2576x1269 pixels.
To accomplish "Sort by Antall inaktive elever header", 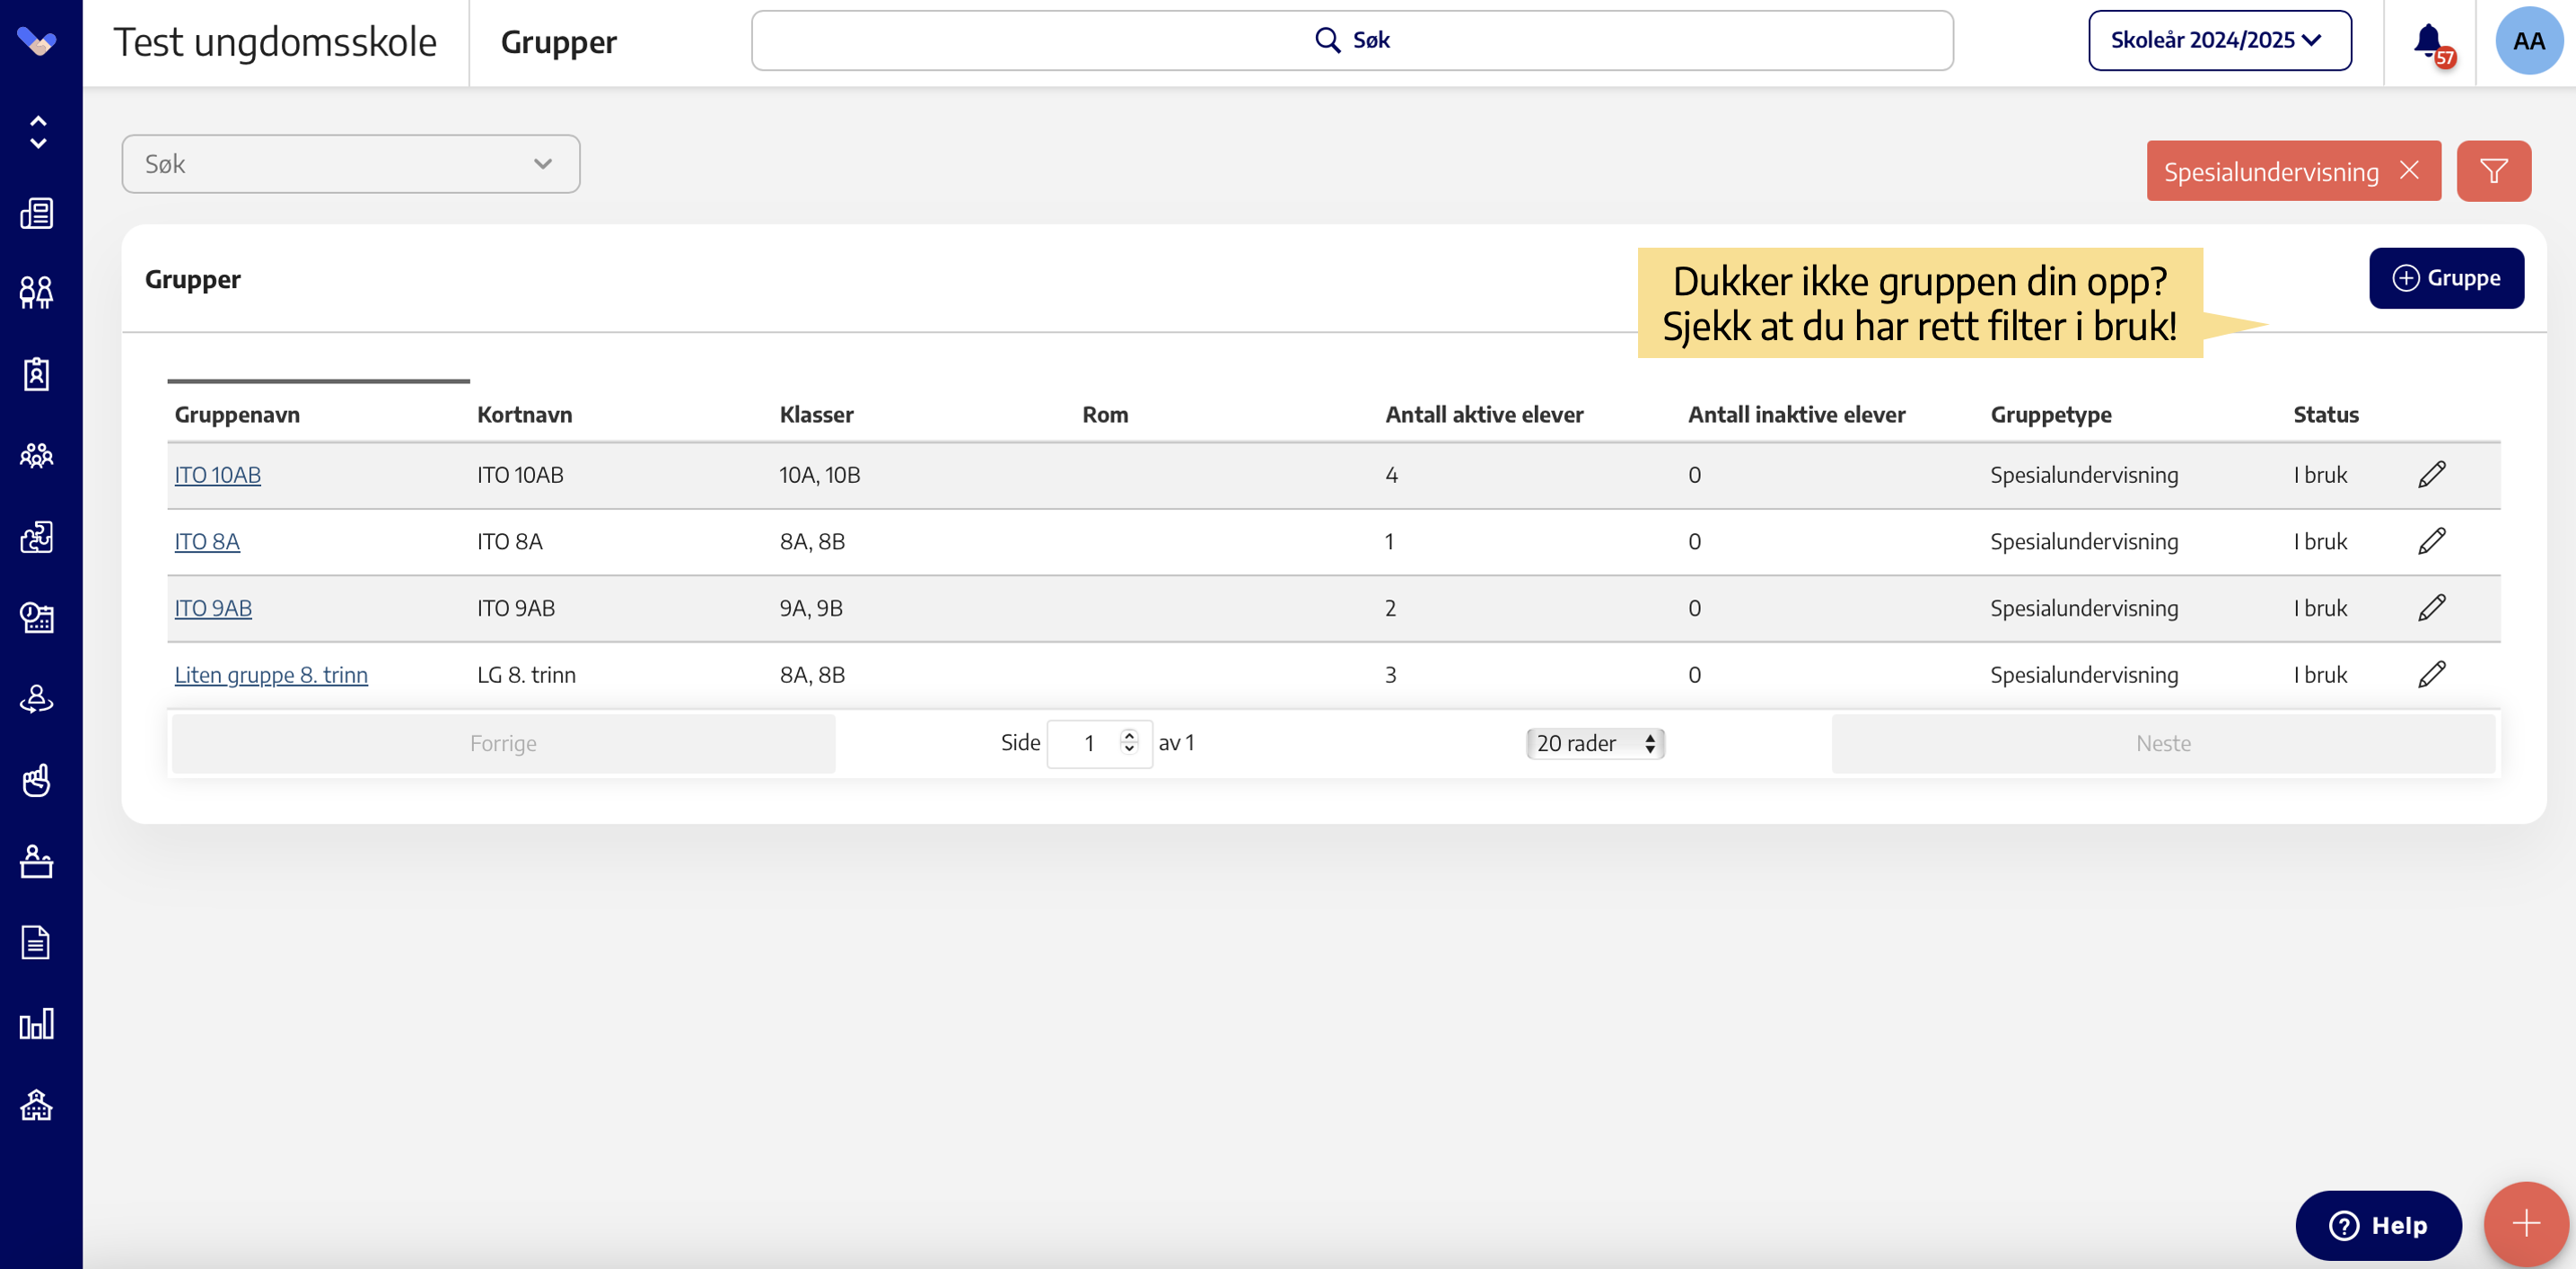I will (1796, 414).
